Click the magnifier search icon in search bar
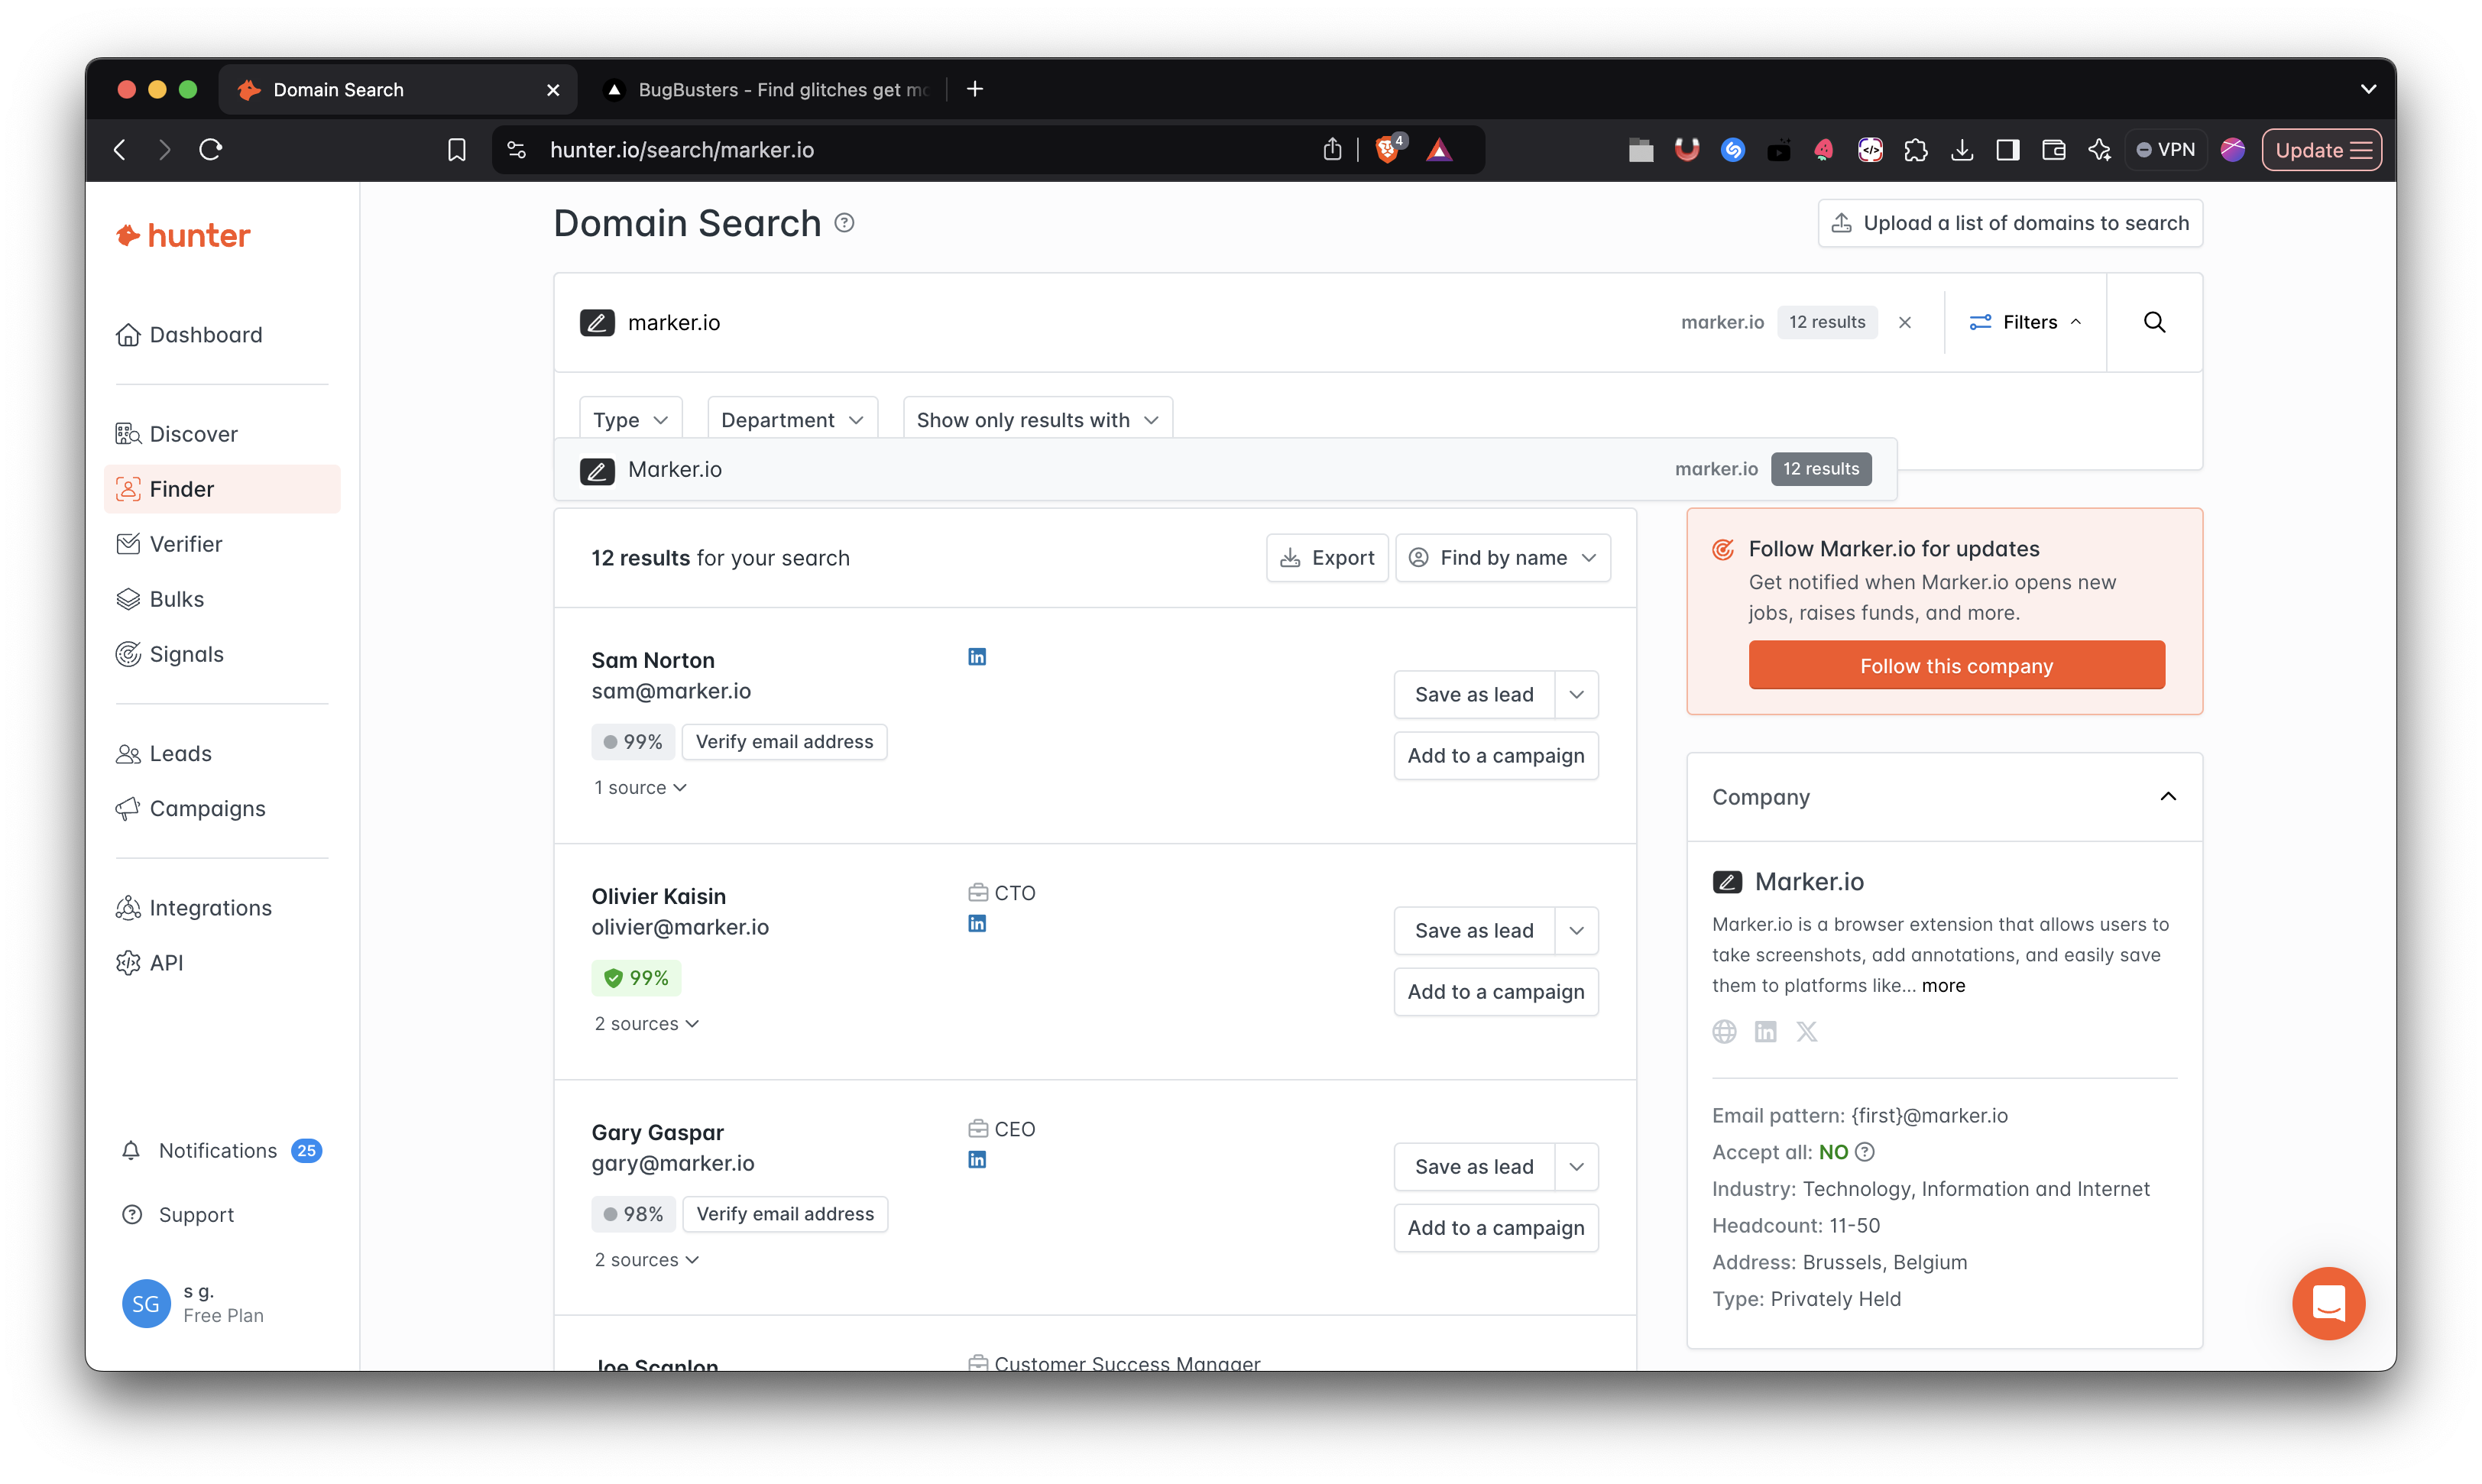 coord(2154,322)
